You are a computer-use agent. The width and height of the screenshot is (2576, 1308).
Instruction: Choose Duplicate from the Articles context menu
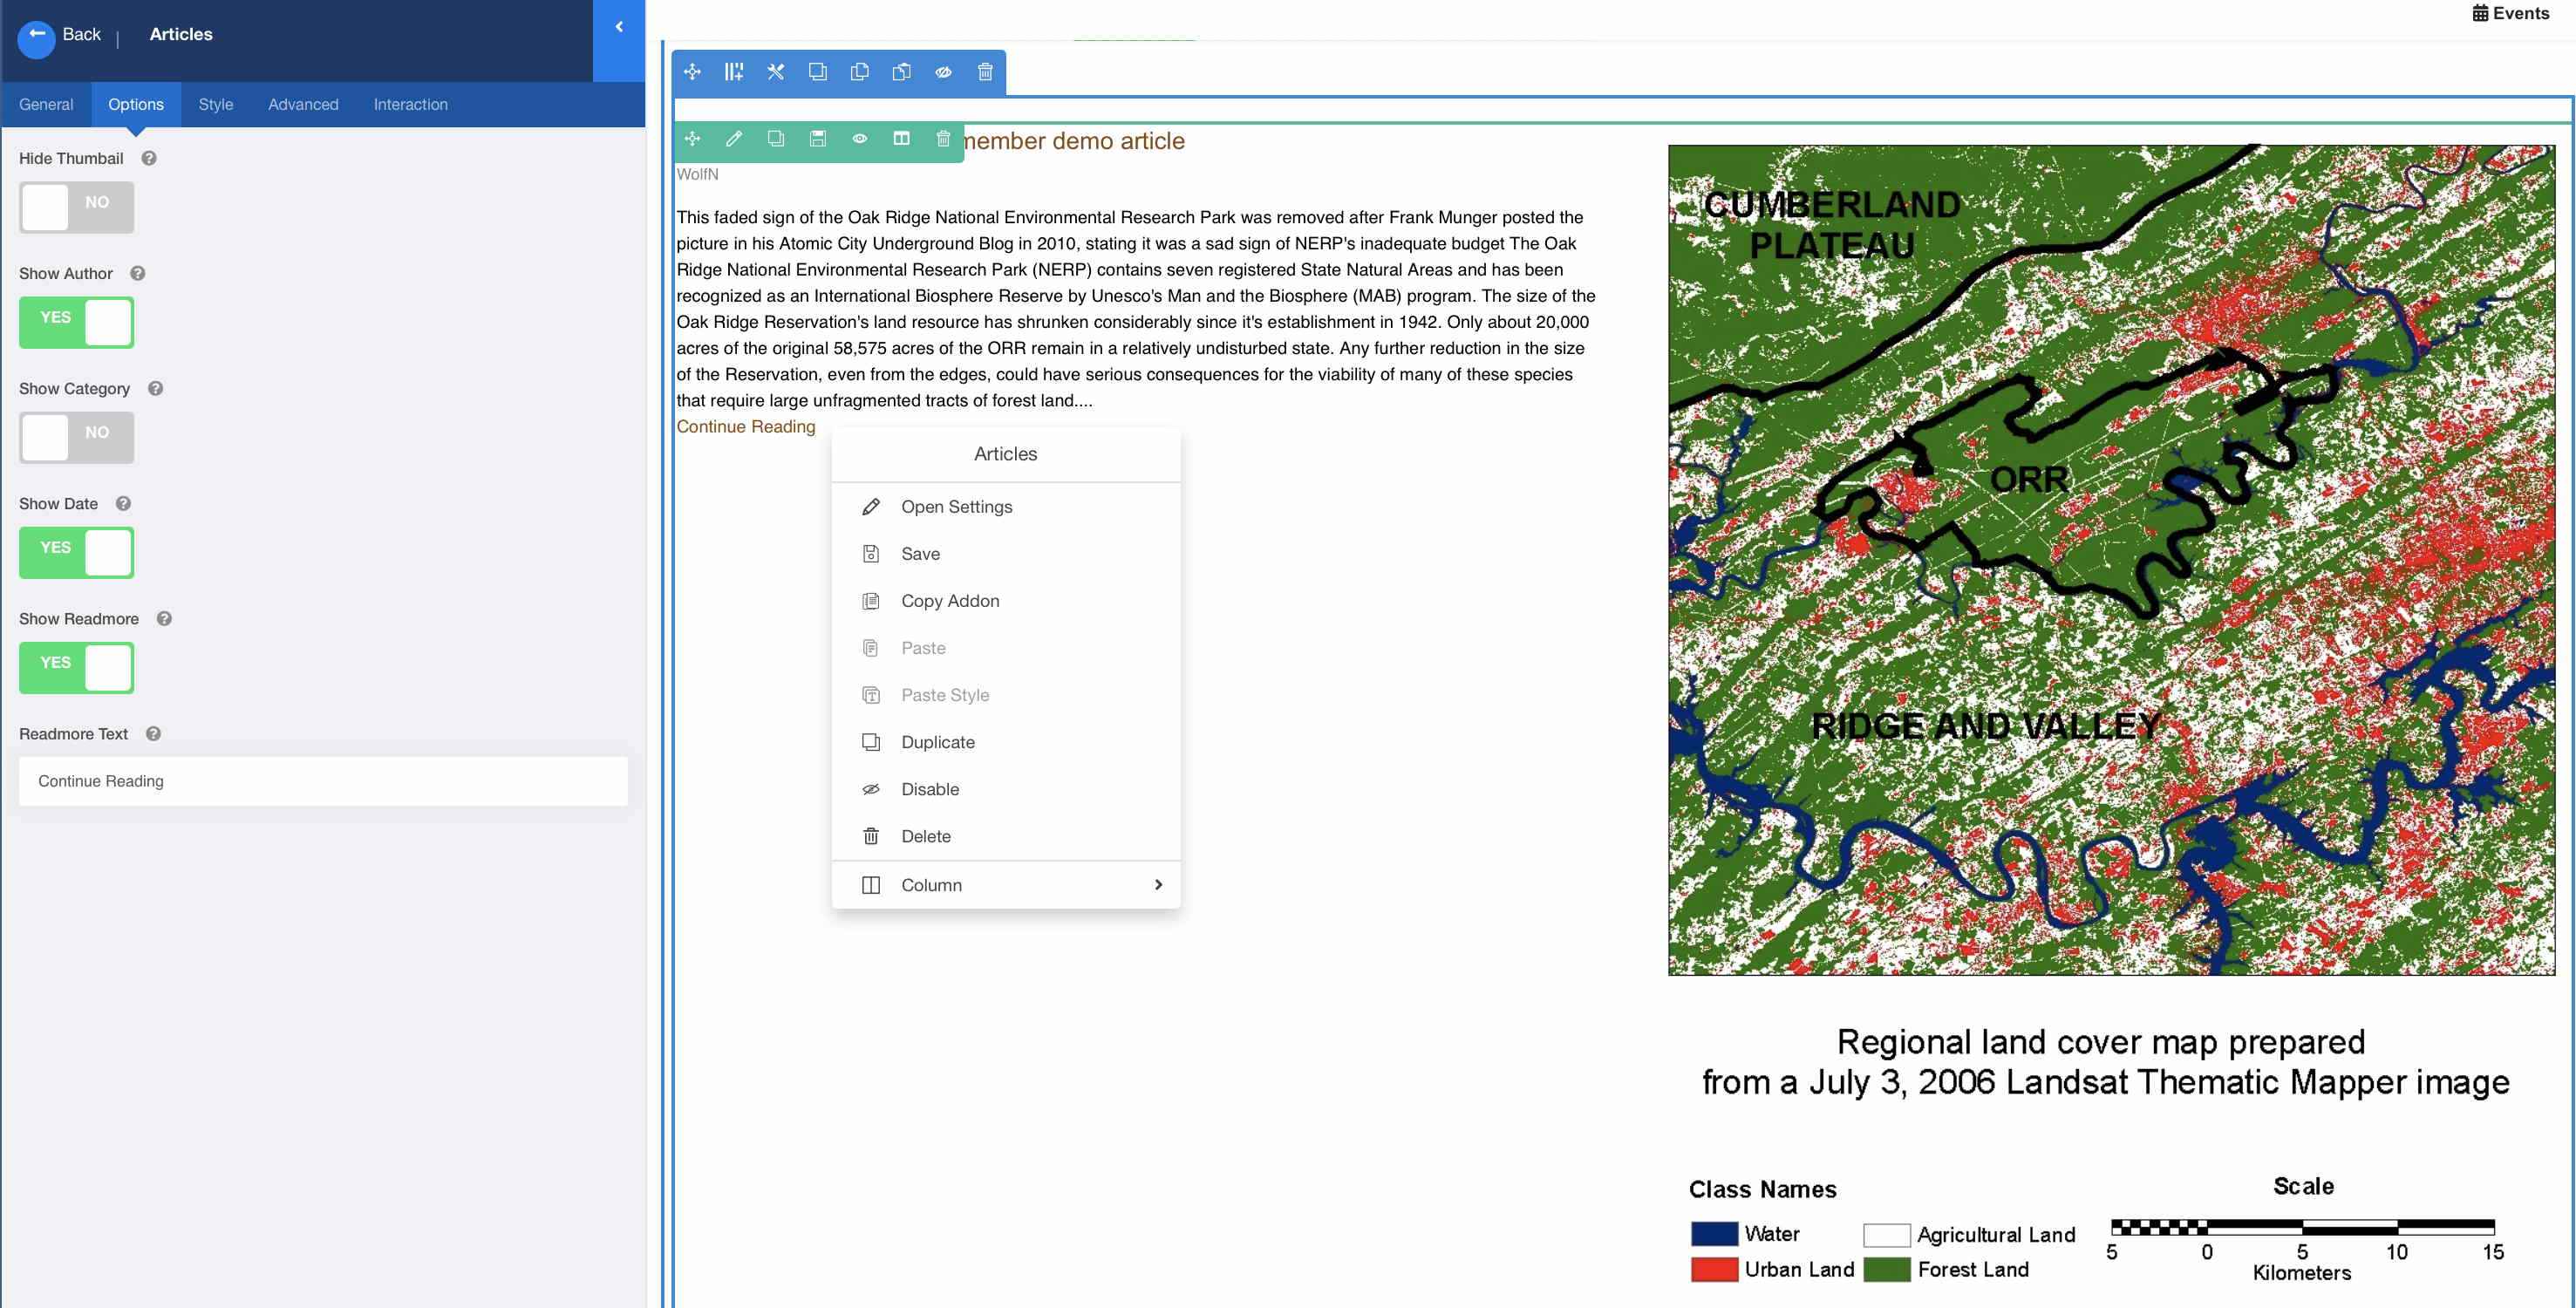click(937, 742)
